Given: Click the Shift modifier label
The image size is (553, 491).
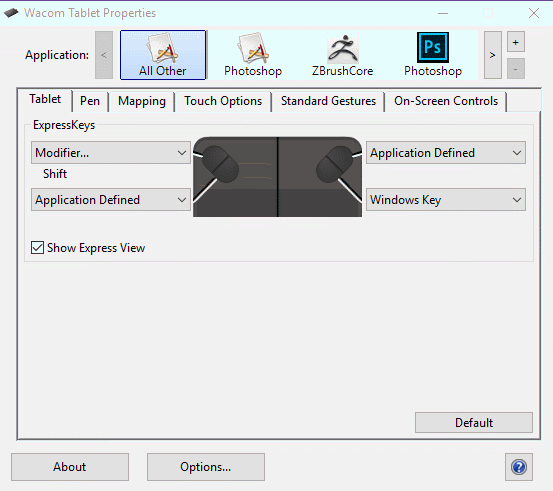Looking at the screenshot, I should pos(55,174).
